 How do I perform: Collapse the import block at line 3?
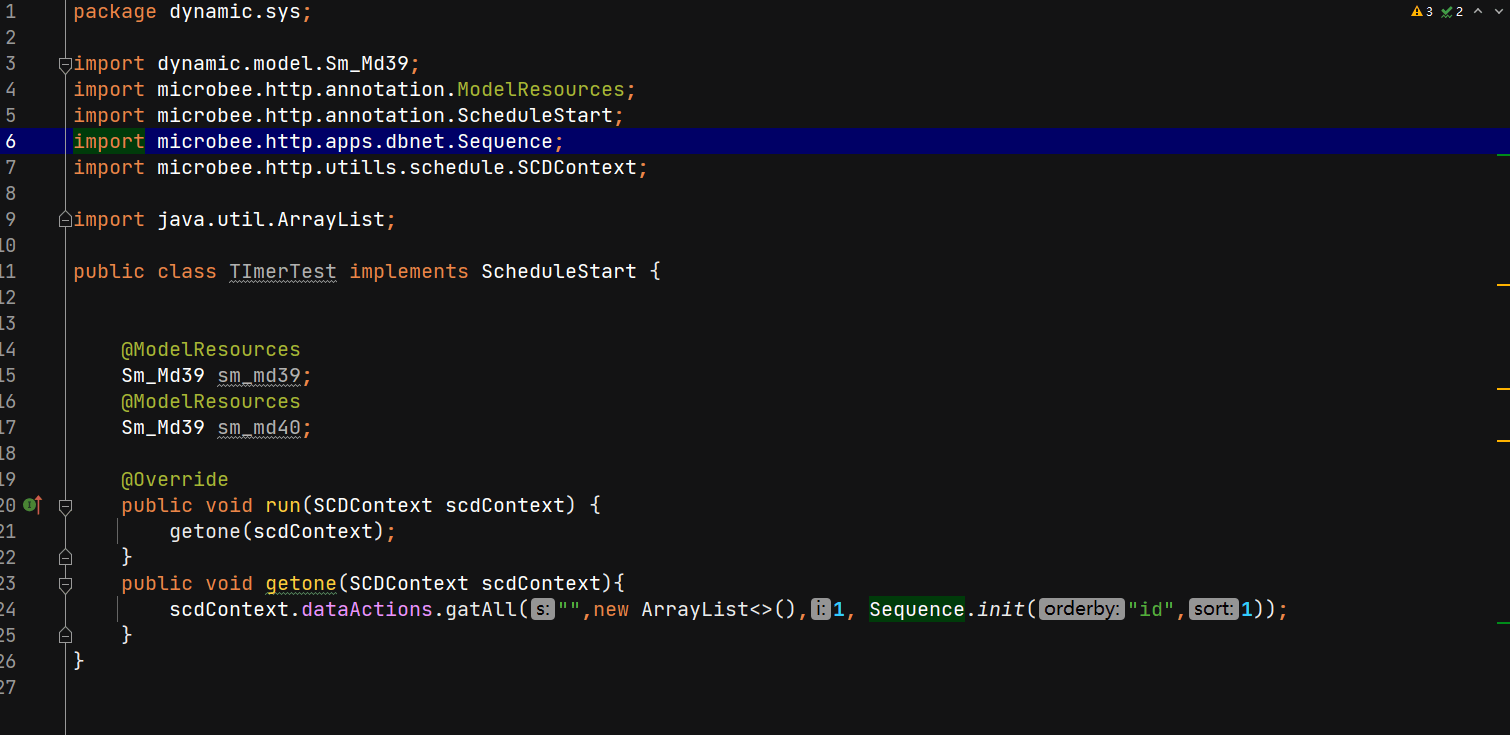(65, 64)
